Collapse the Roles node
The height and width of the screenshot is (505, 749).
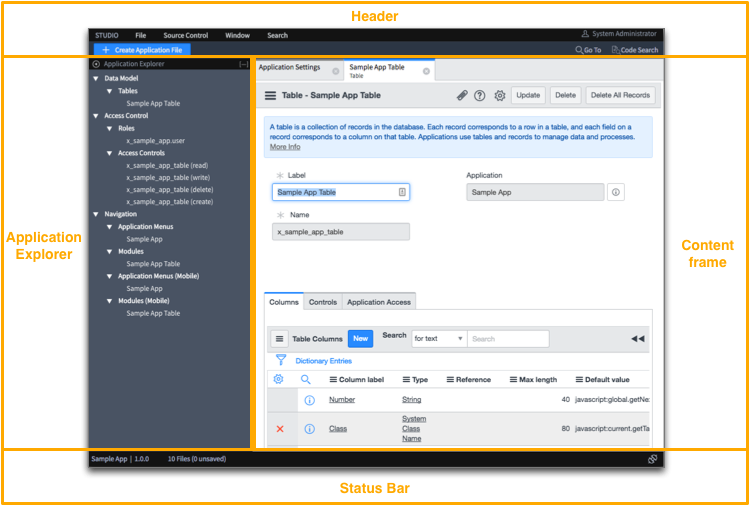tap(109, 129)
